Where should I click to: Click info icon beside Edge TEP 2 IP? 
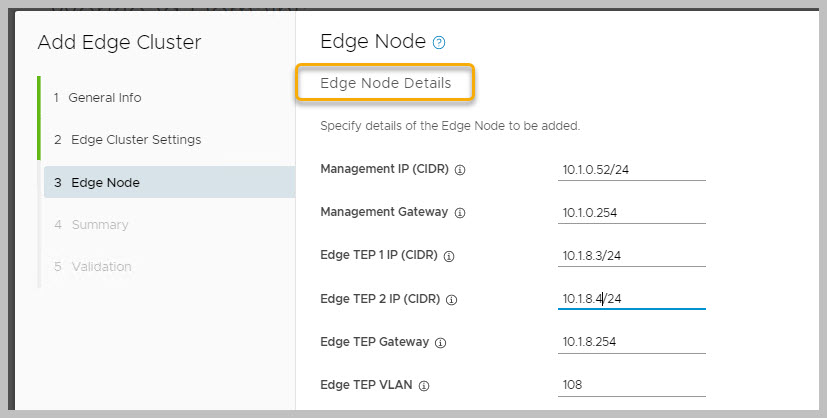coord(451,299)
